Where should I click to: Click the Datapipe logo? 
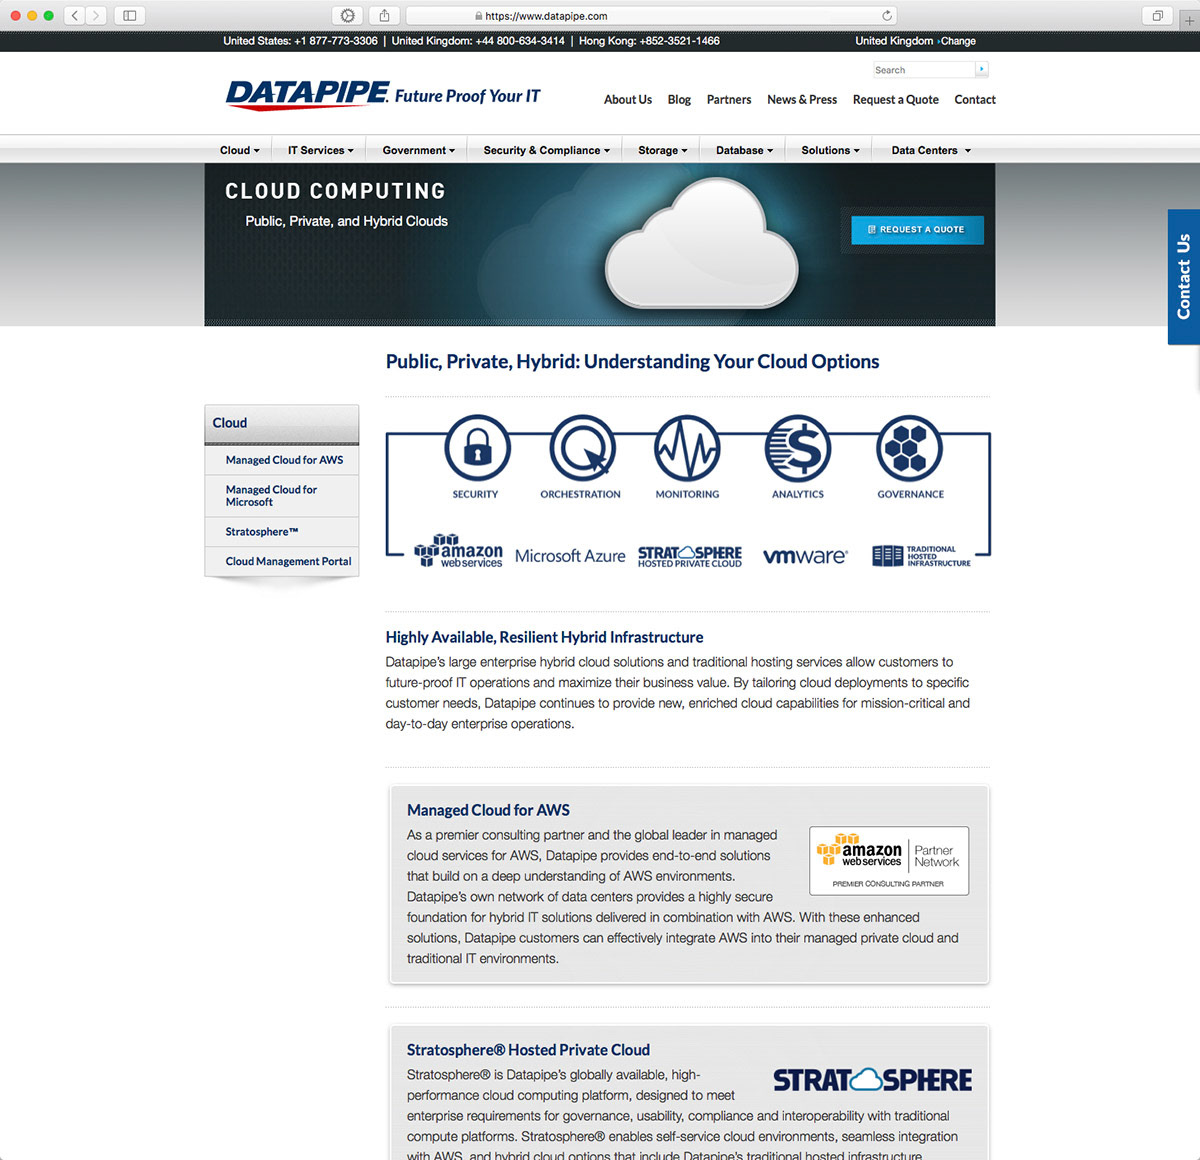pyautogui.click(x=308, y=94)
